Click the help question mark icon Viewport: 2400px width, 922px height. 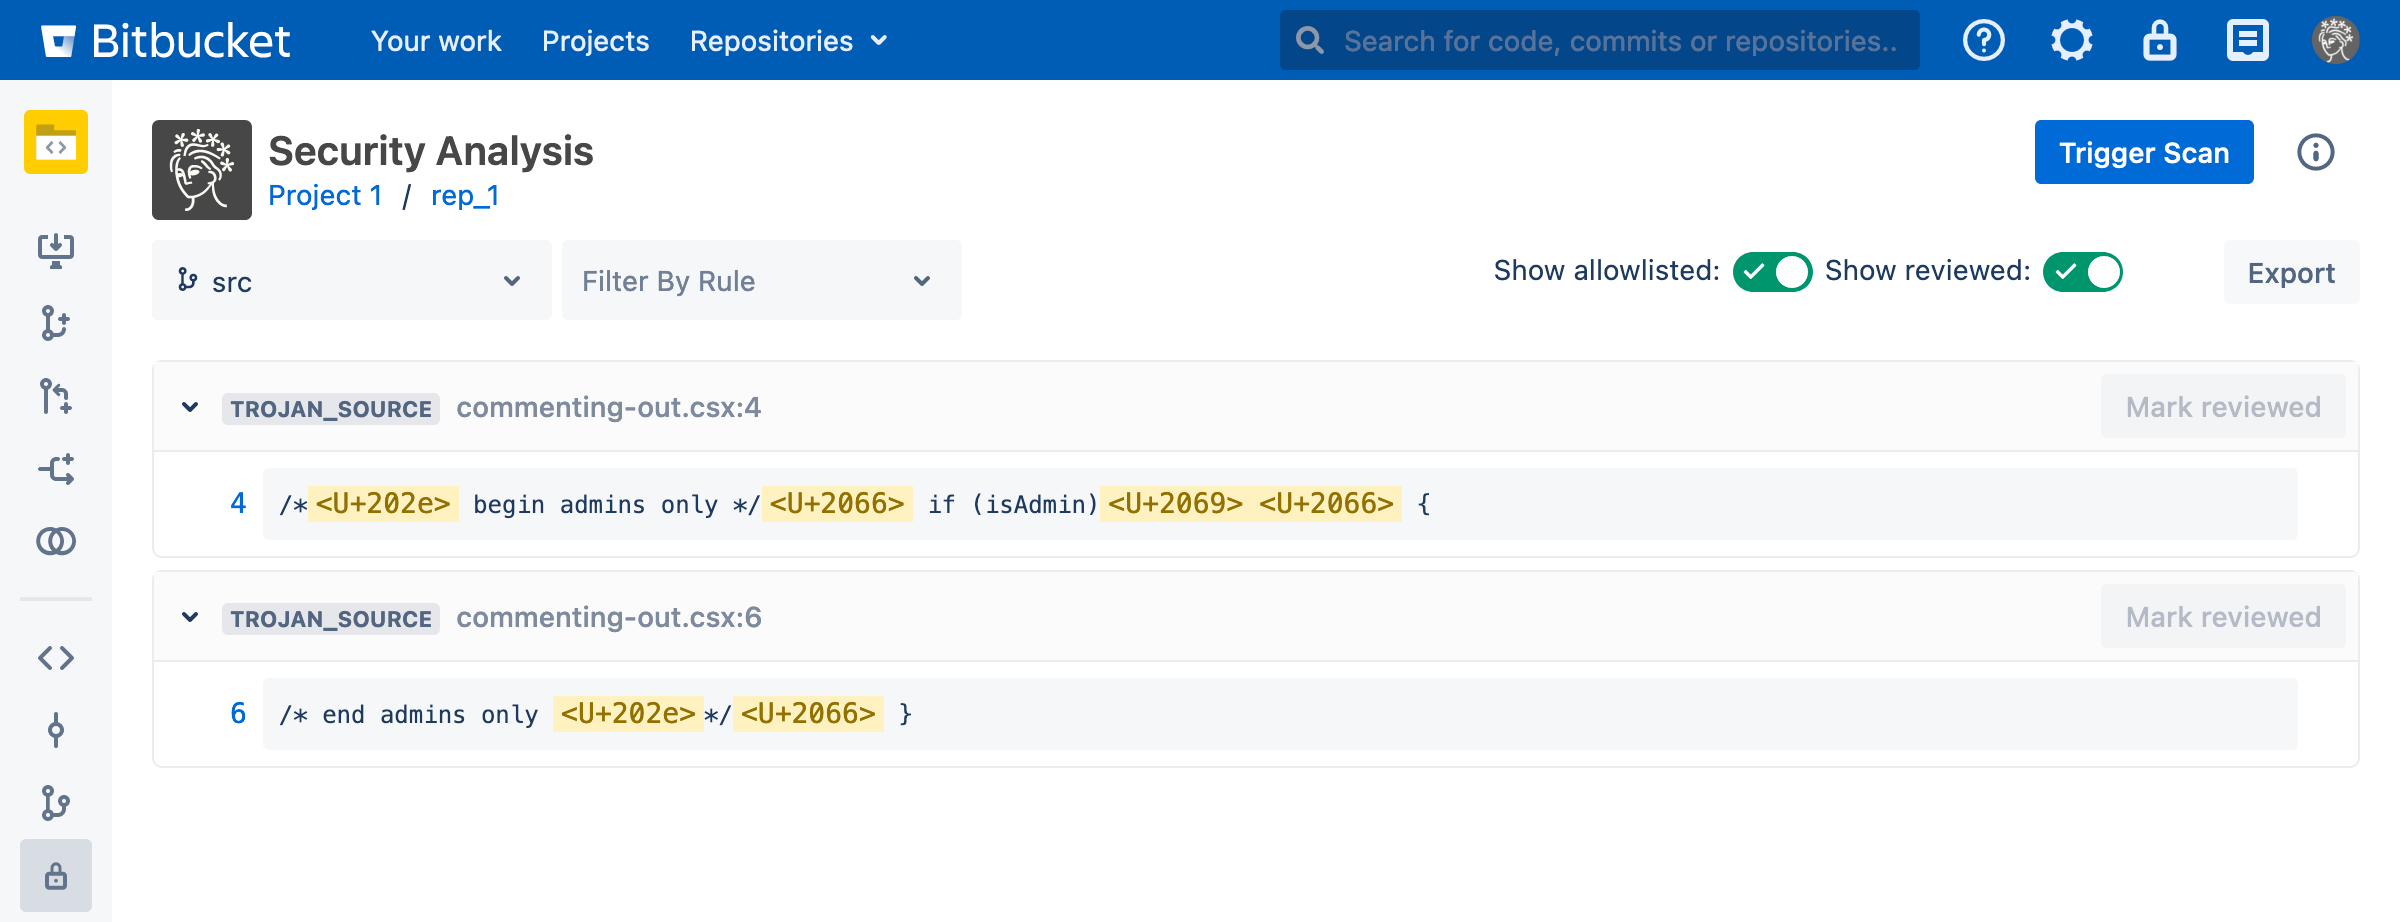(x=1983, y=41)
